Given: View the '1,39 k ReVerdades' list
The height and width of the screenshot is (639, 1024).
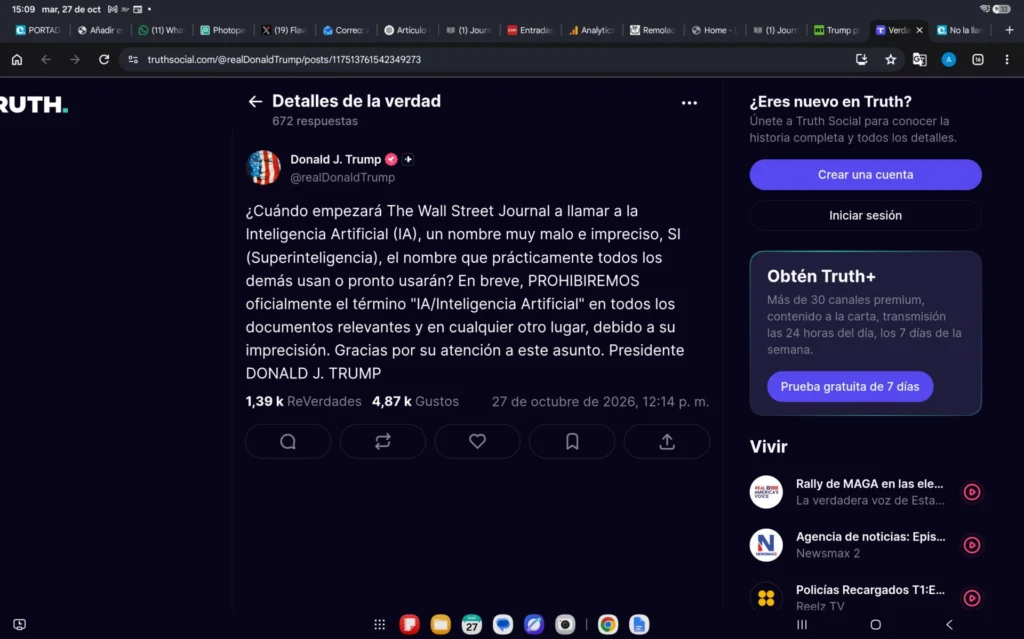Looking at the screenshot, I should [304, 401].
